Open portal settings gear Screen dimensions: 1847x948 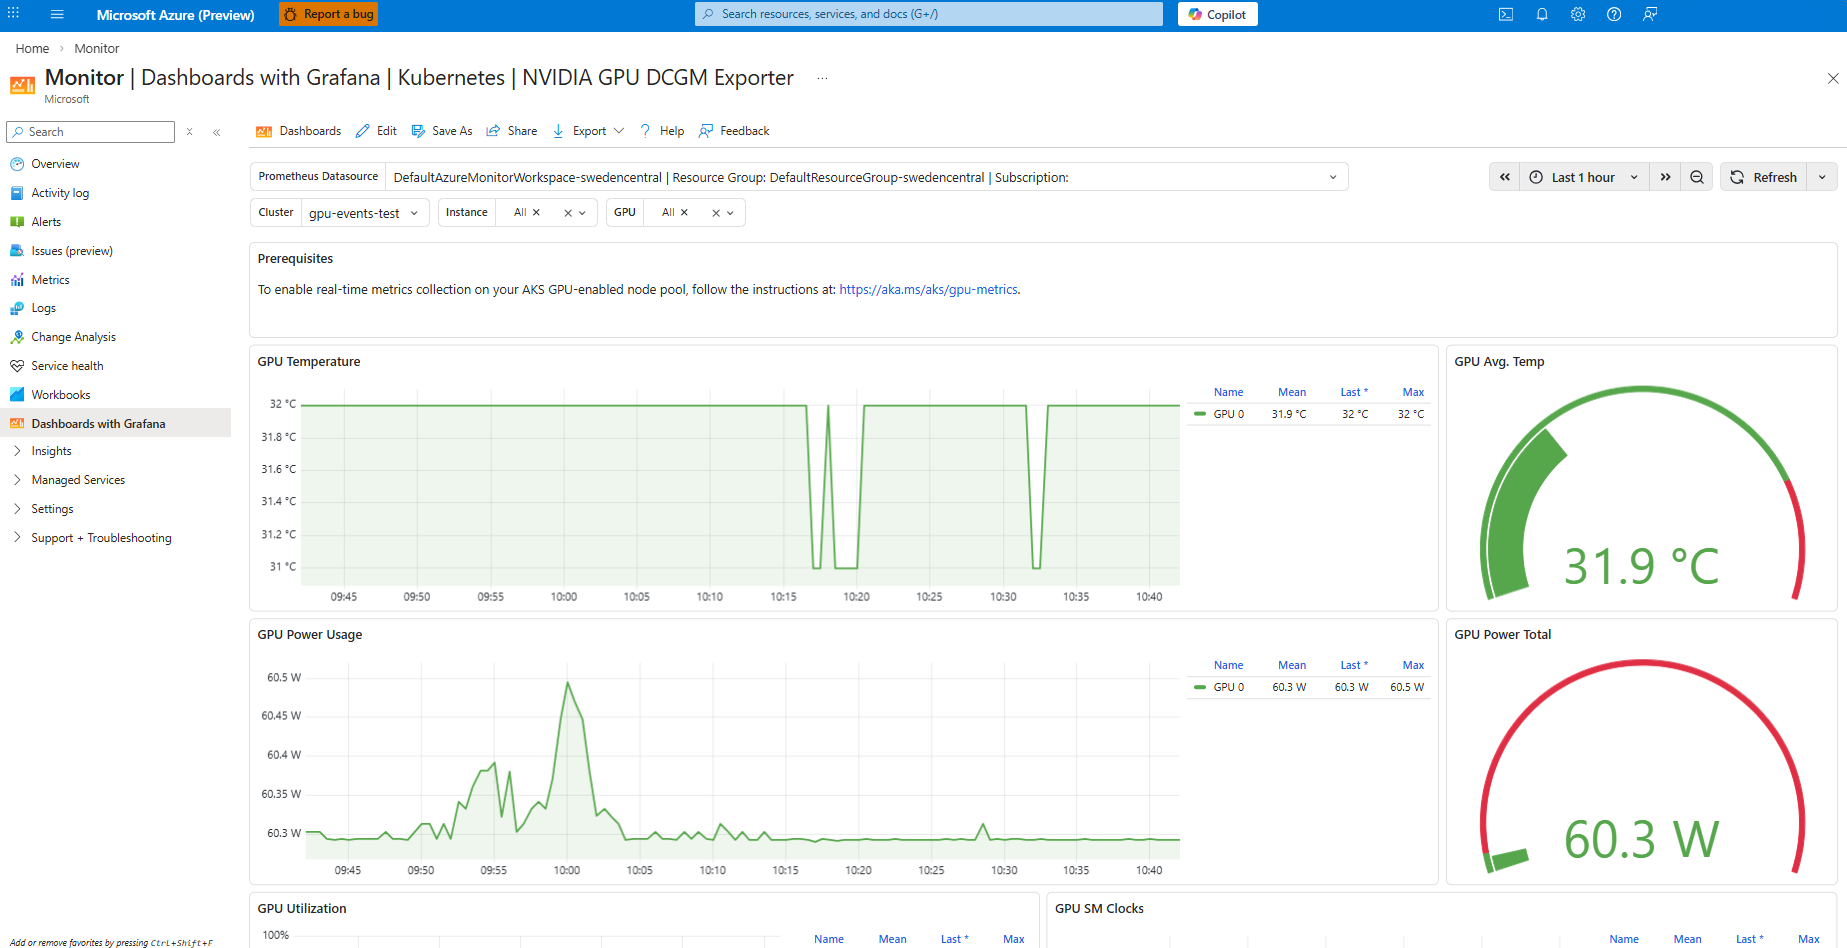tap(1578, 14)
